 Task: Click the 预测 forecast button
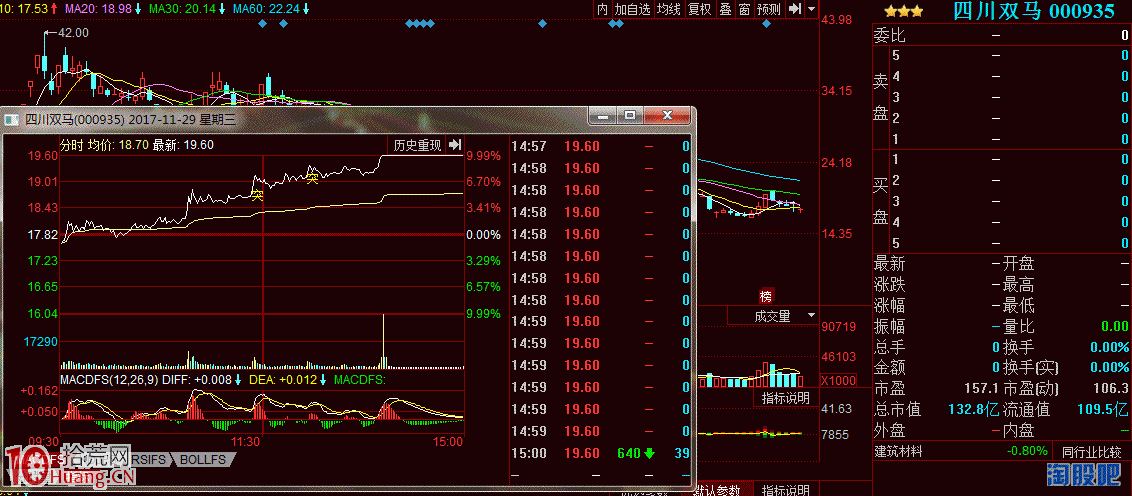pyautogui.click(x=769, y=9)
